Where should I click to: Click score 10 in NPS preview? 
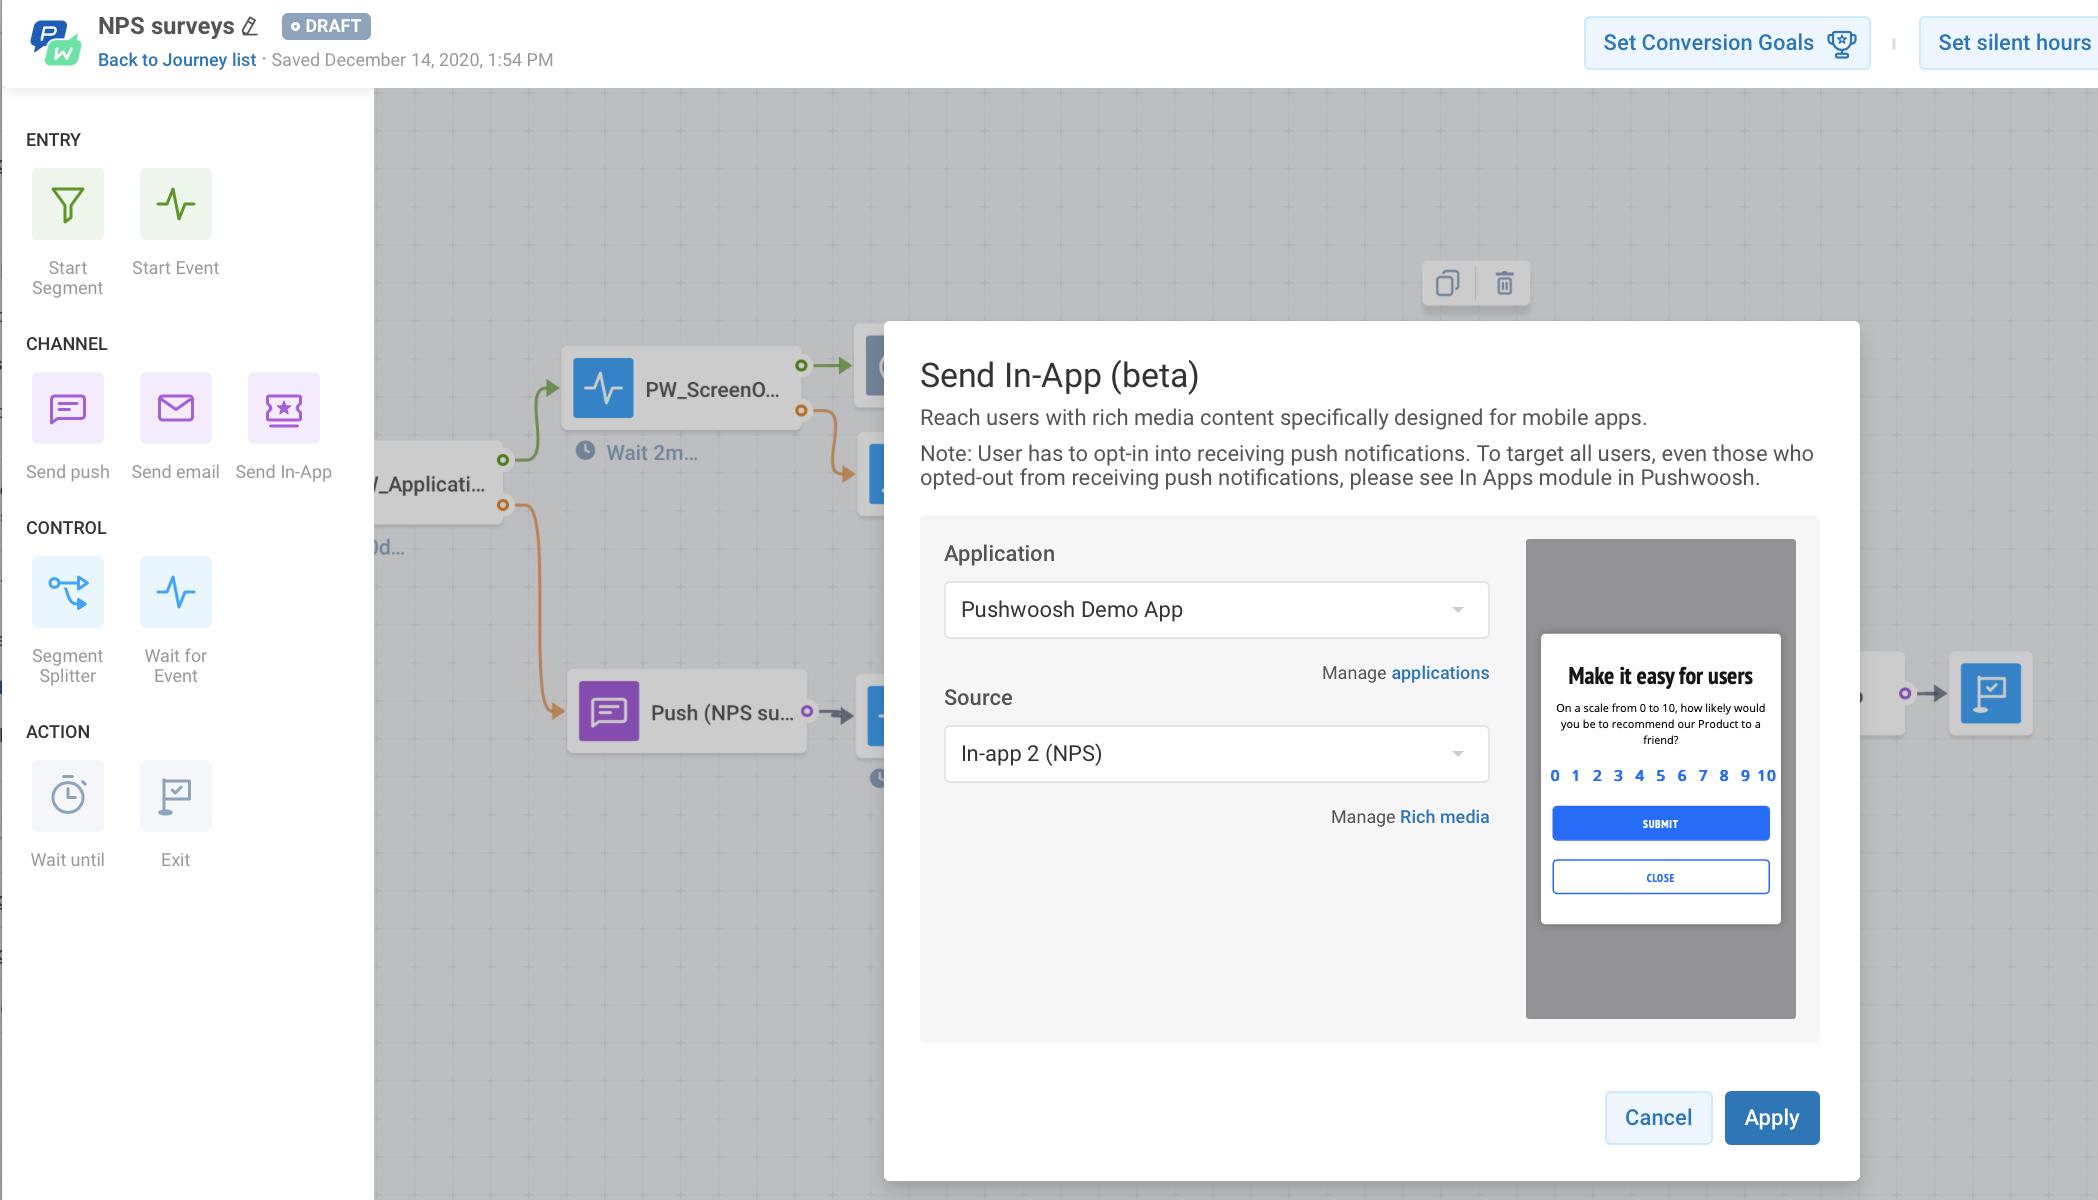point(1766,776)
